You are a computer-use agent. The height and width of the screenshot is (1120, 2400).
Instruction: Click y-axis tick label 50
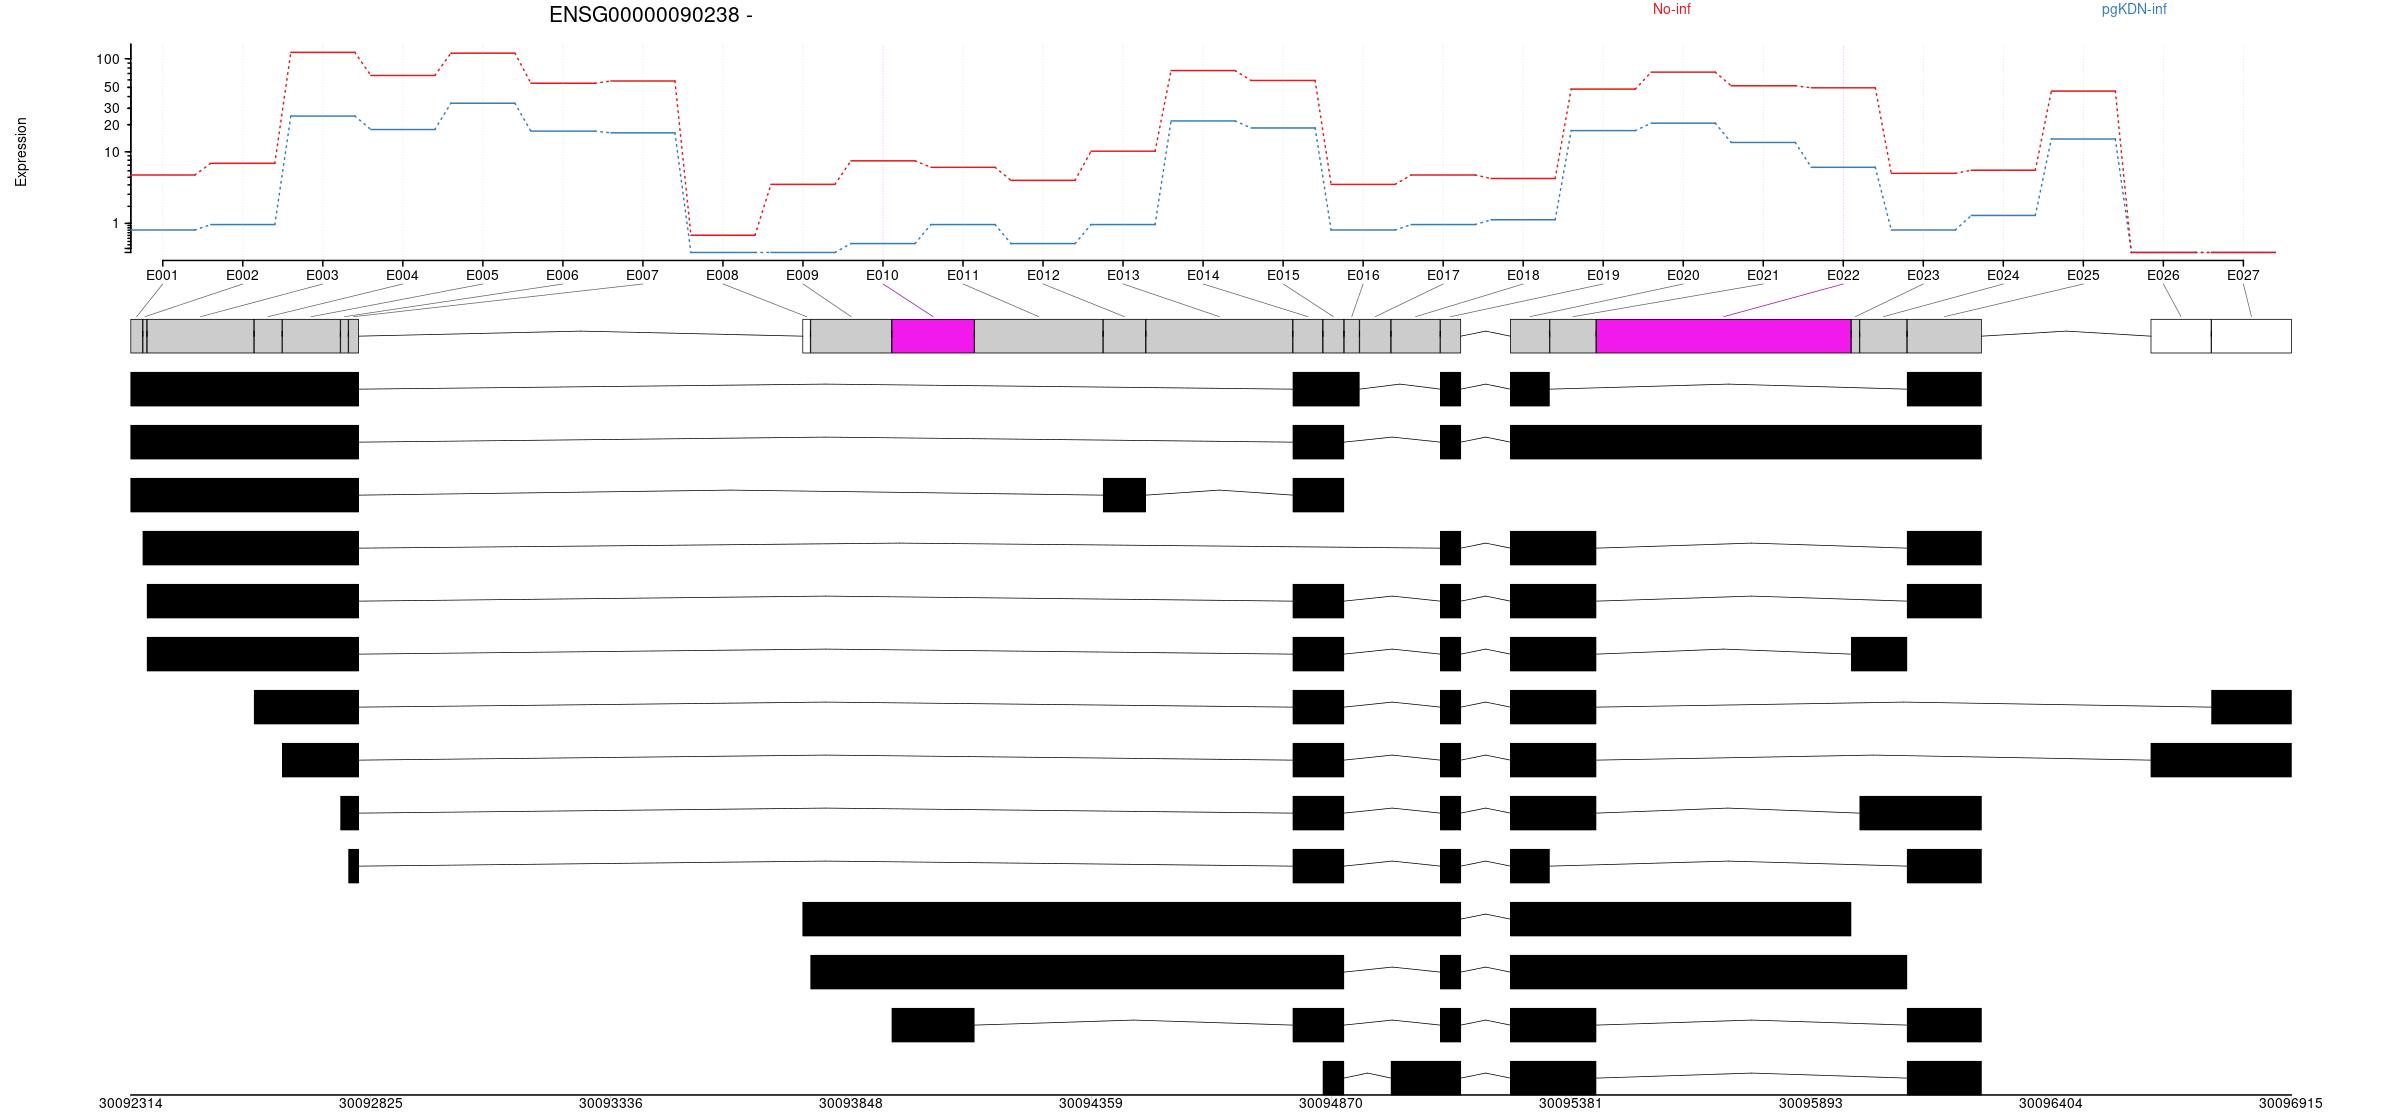[112, 88]
